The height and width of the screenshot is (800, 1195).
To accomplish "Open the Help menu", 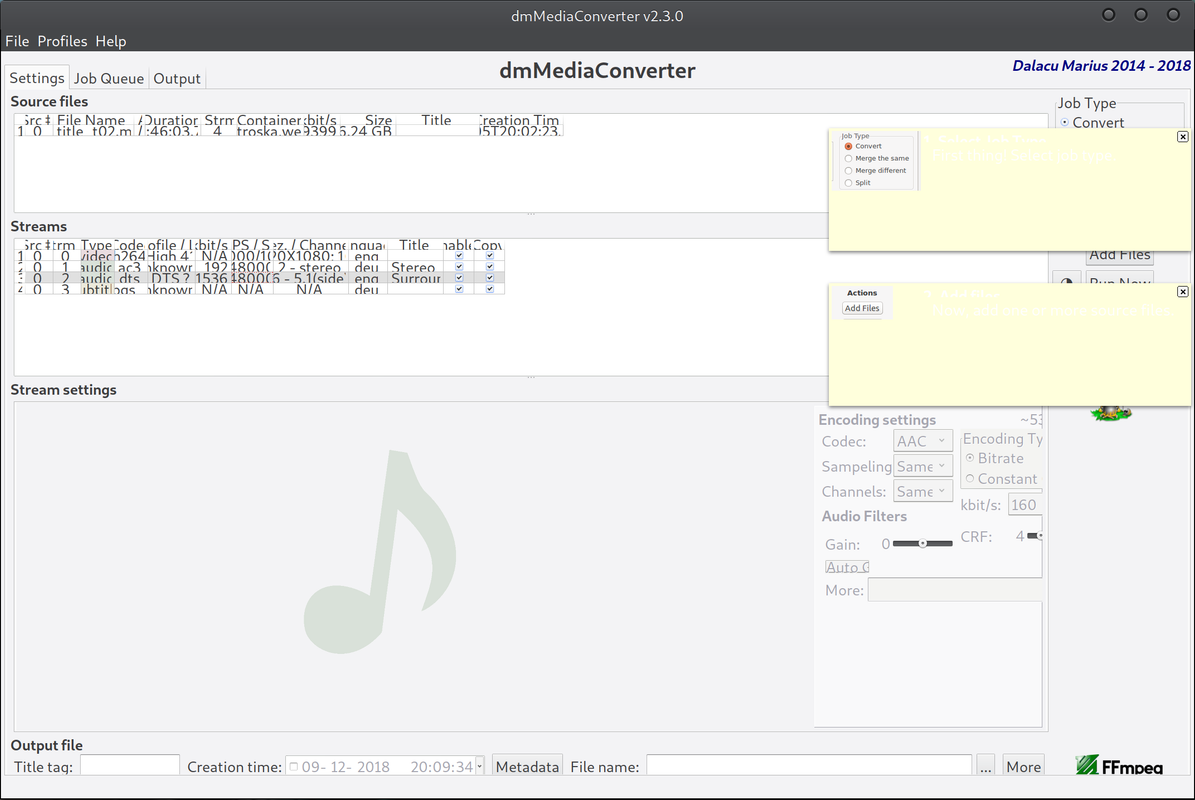I will (x=111, y=41).
